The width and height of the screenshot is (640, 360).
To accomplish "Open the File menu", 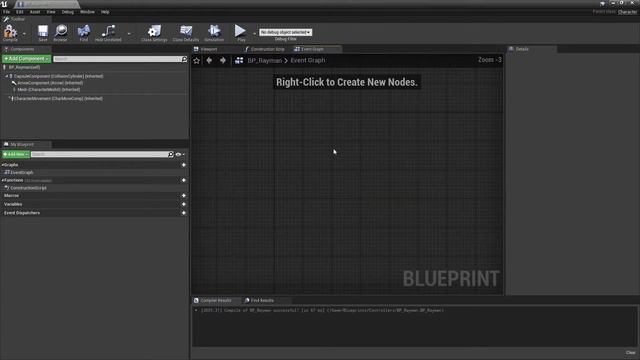I will pos(6,12).
